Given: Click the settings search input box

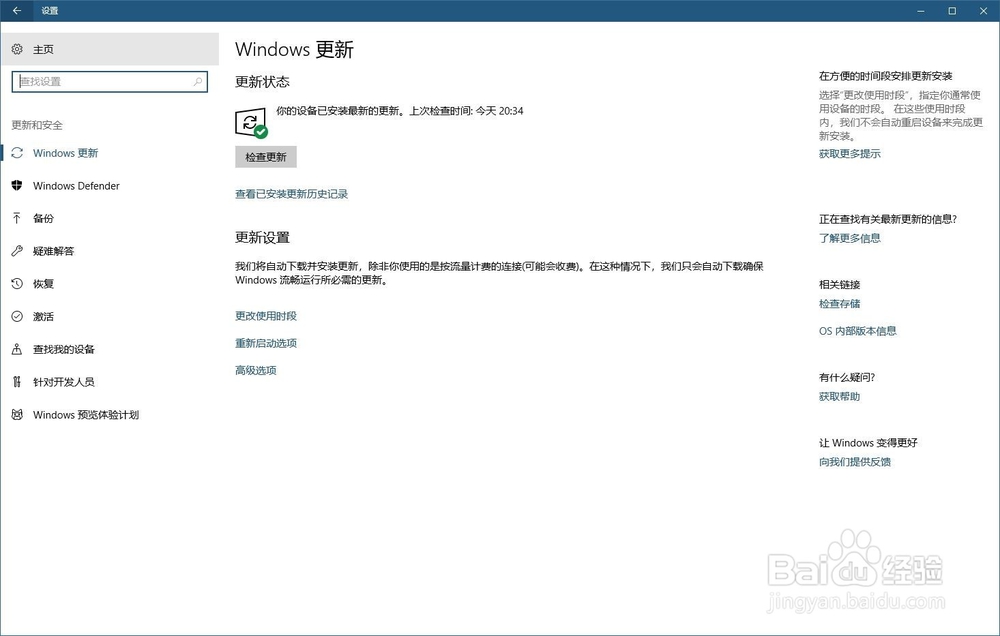Looking at the screenshot, I should pyautogui.click(x=110, y=81).
